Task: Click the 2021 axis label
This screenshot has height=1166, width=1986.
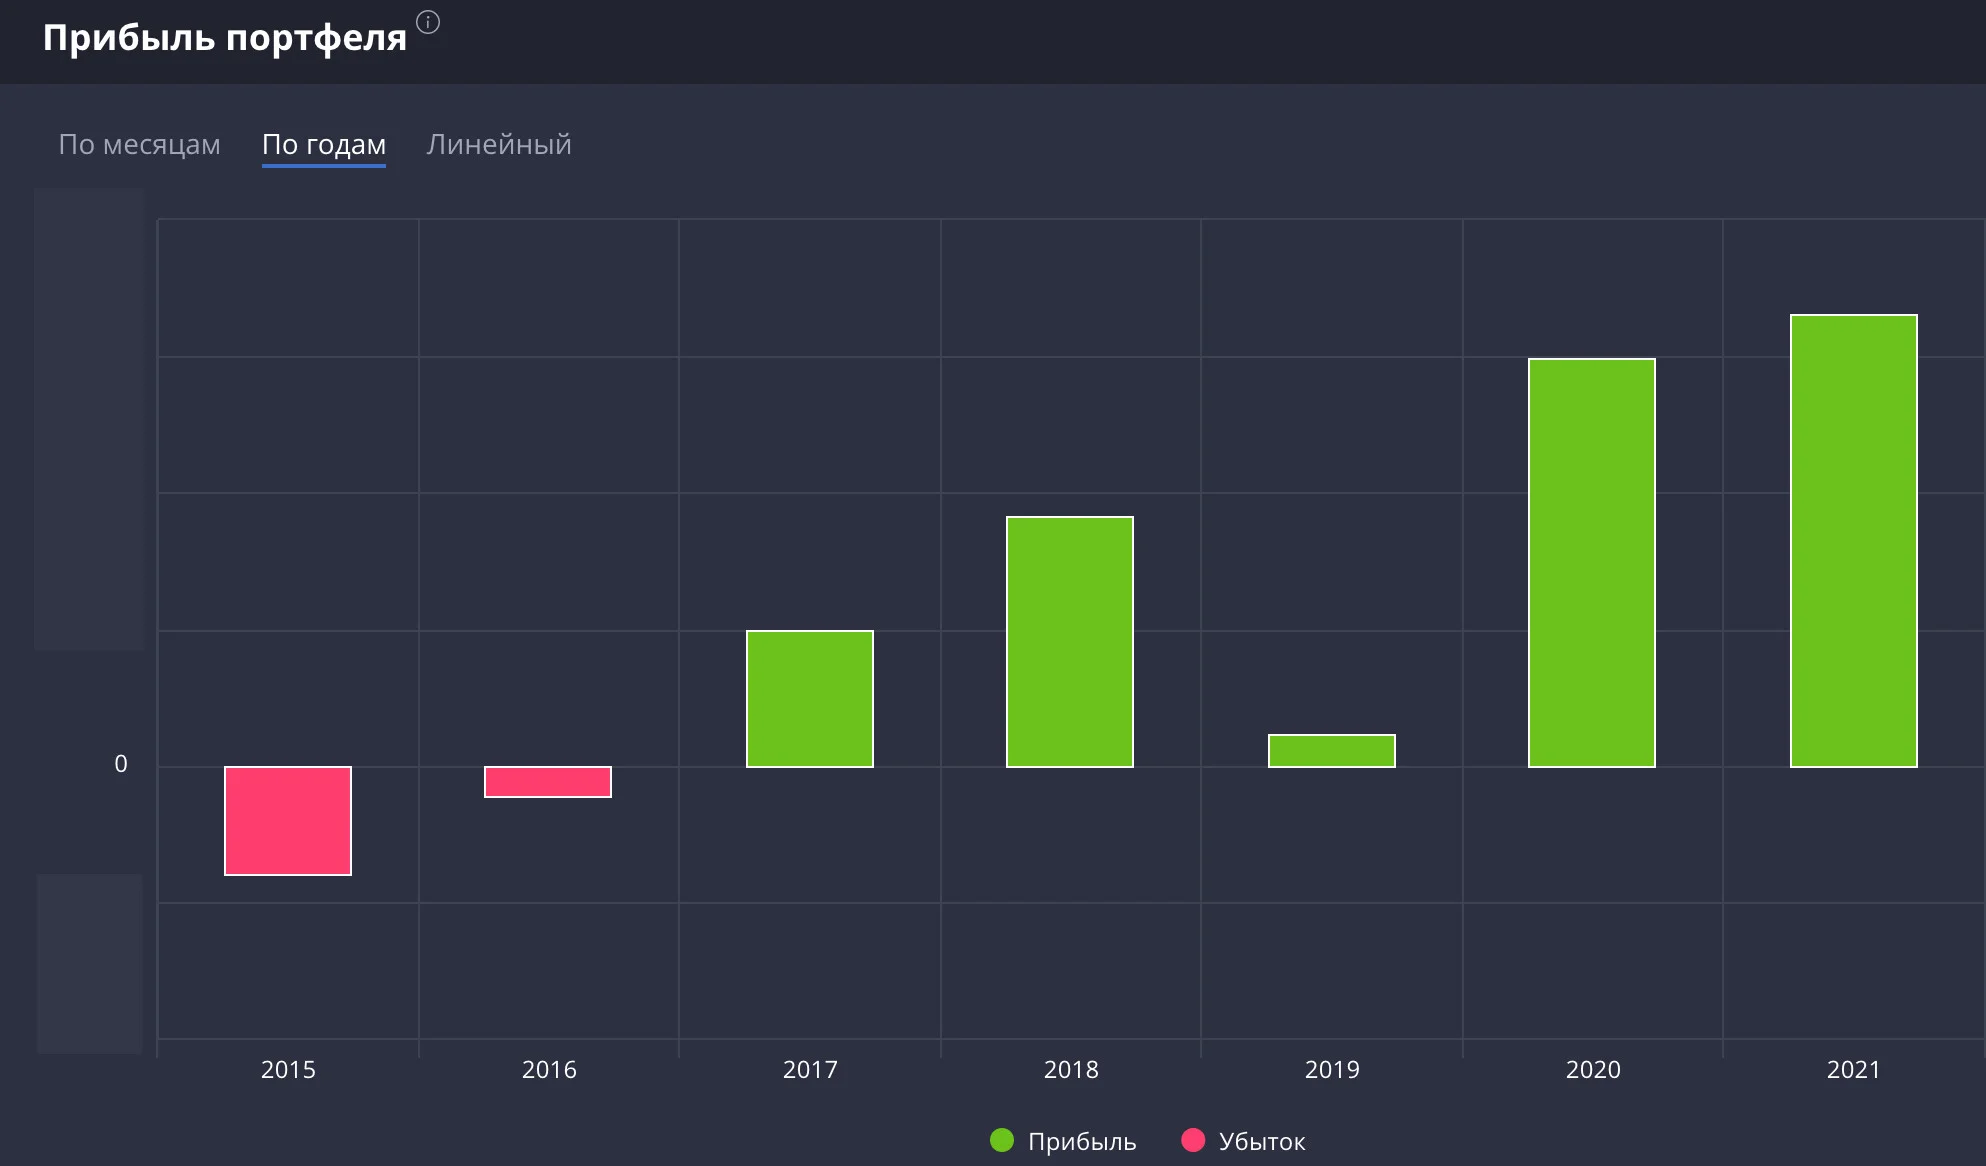Action: (1854, 1069)
